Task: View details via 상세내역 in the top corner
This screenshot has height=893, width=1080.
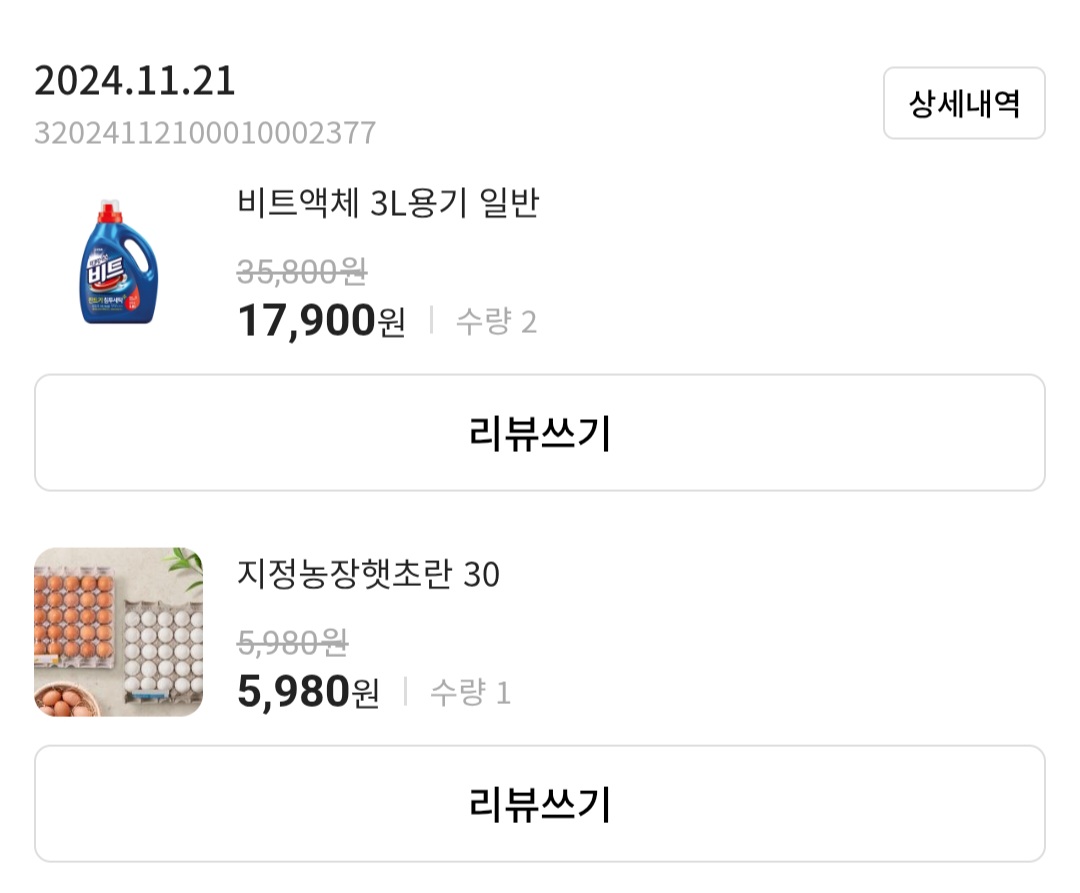Action: coord(963,104)
